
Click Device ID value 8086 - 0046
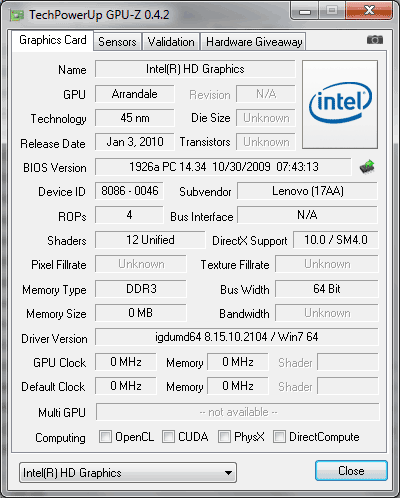point(129,191)
